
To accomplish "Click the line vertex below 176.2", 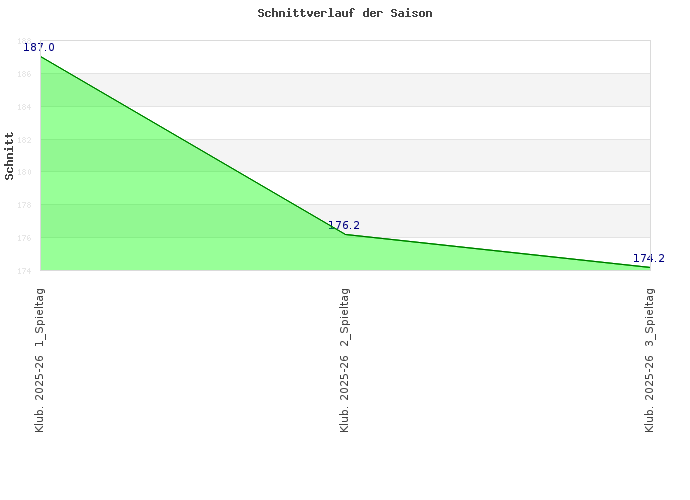I will point(345,234).
